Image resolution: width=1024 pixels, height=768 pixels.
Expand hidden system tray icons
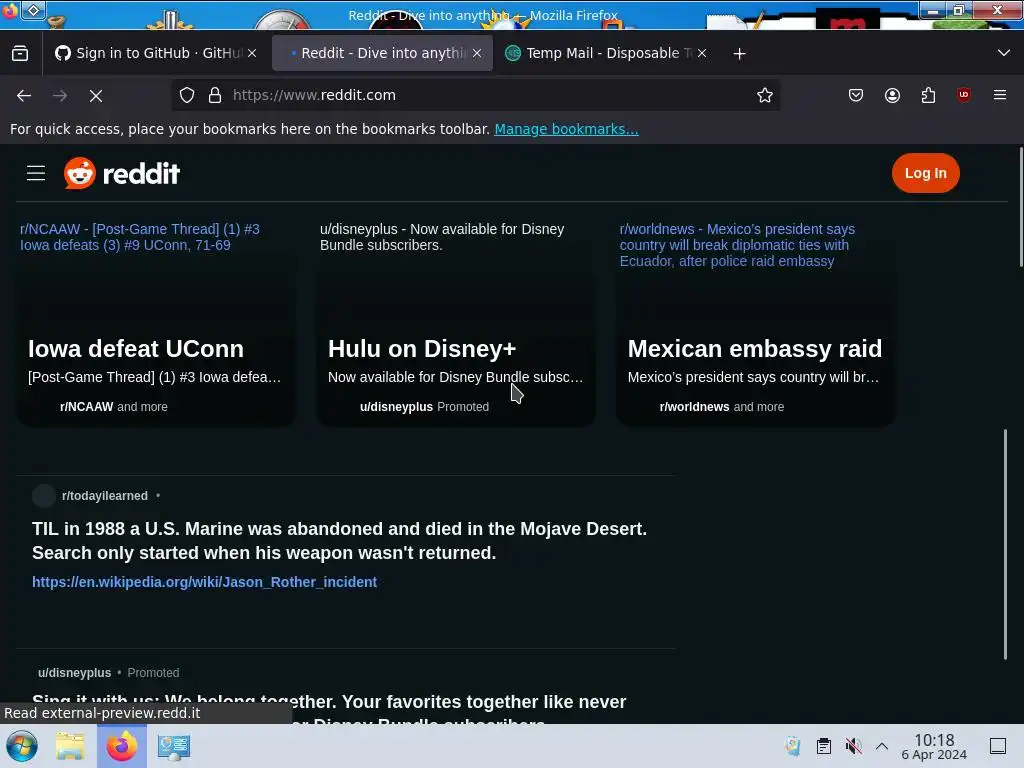[x=882, y=746]
